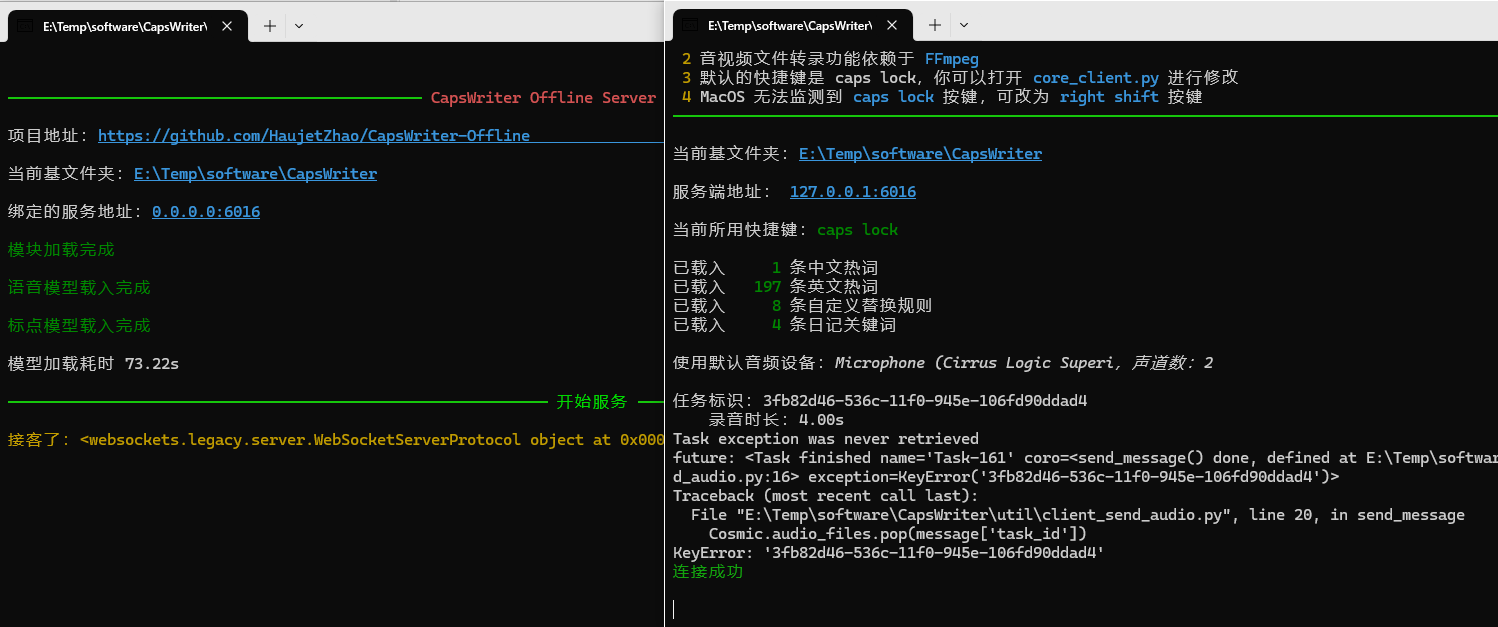
Task: Click the '标点模型载入完成' status line
Action: [x=79, y=326]
